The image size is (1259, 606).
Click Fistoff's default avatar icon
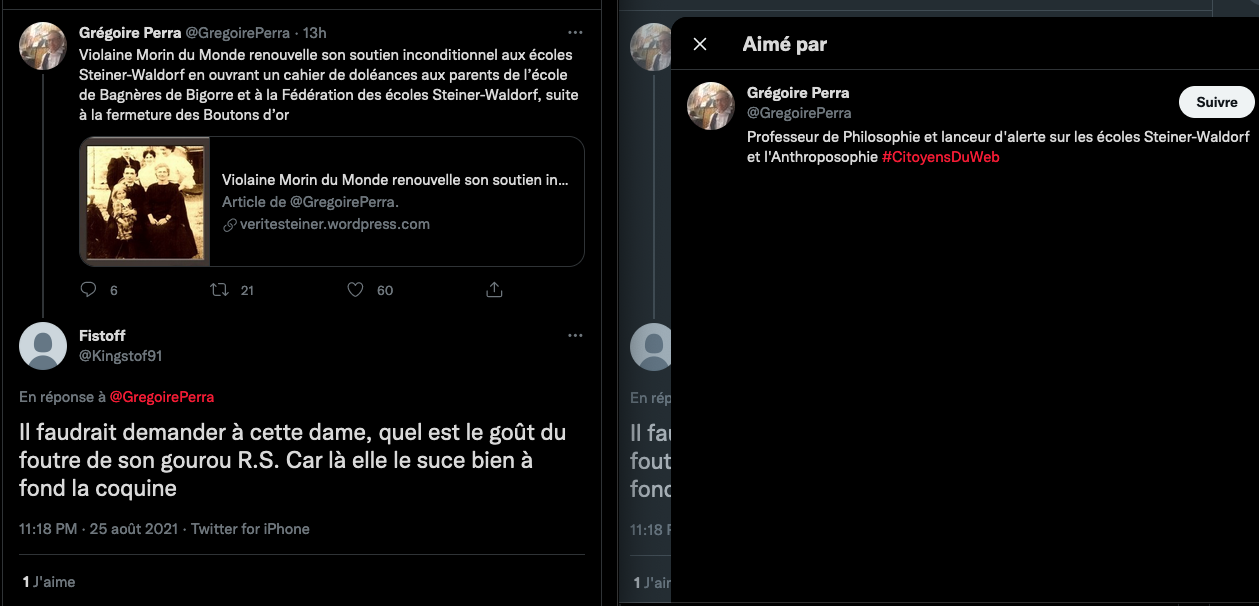[x=43, y=346]
